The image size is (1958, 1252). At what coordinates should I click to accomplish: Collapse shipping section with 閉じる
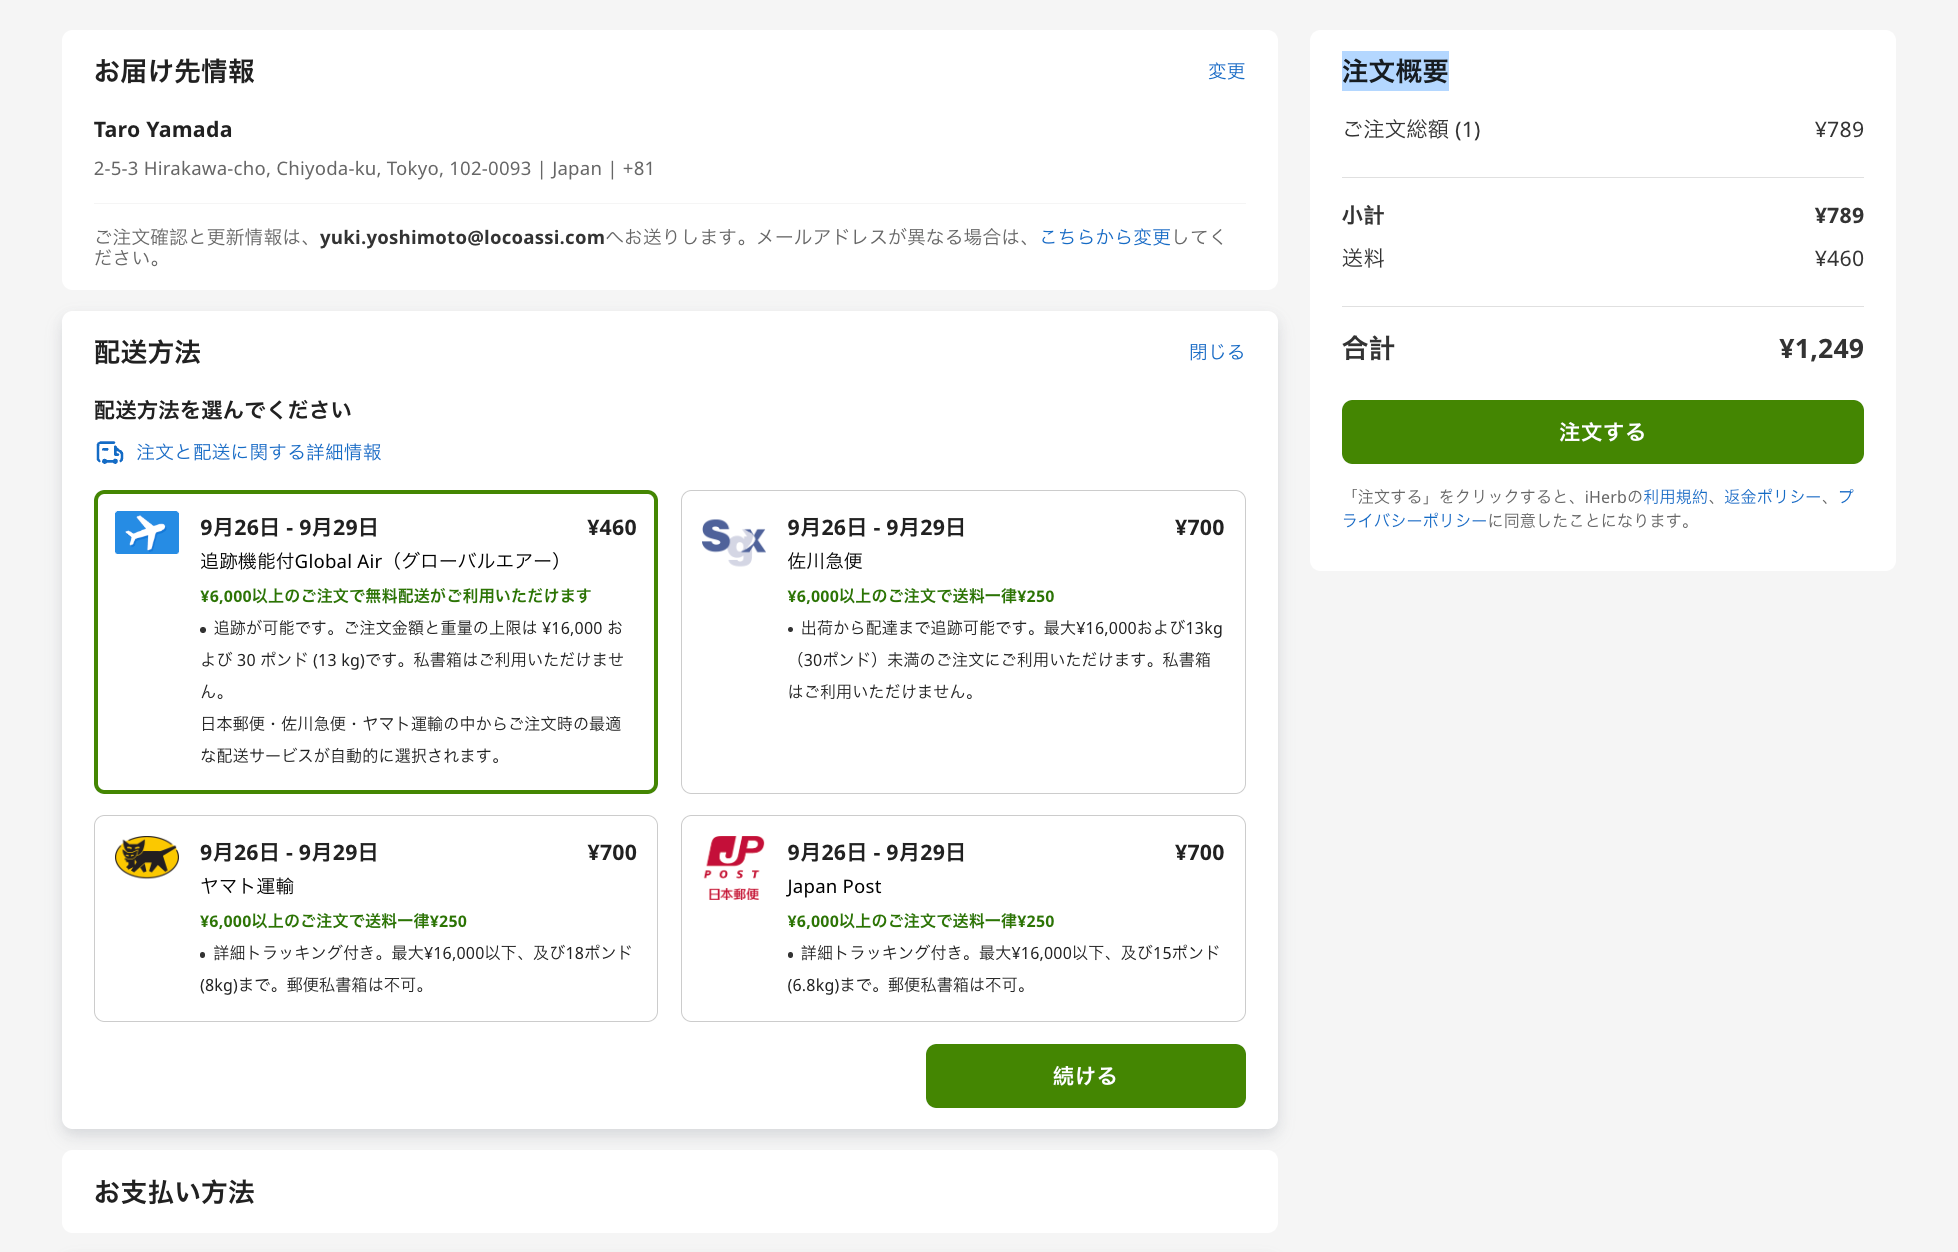click(x=1216, y=352)
